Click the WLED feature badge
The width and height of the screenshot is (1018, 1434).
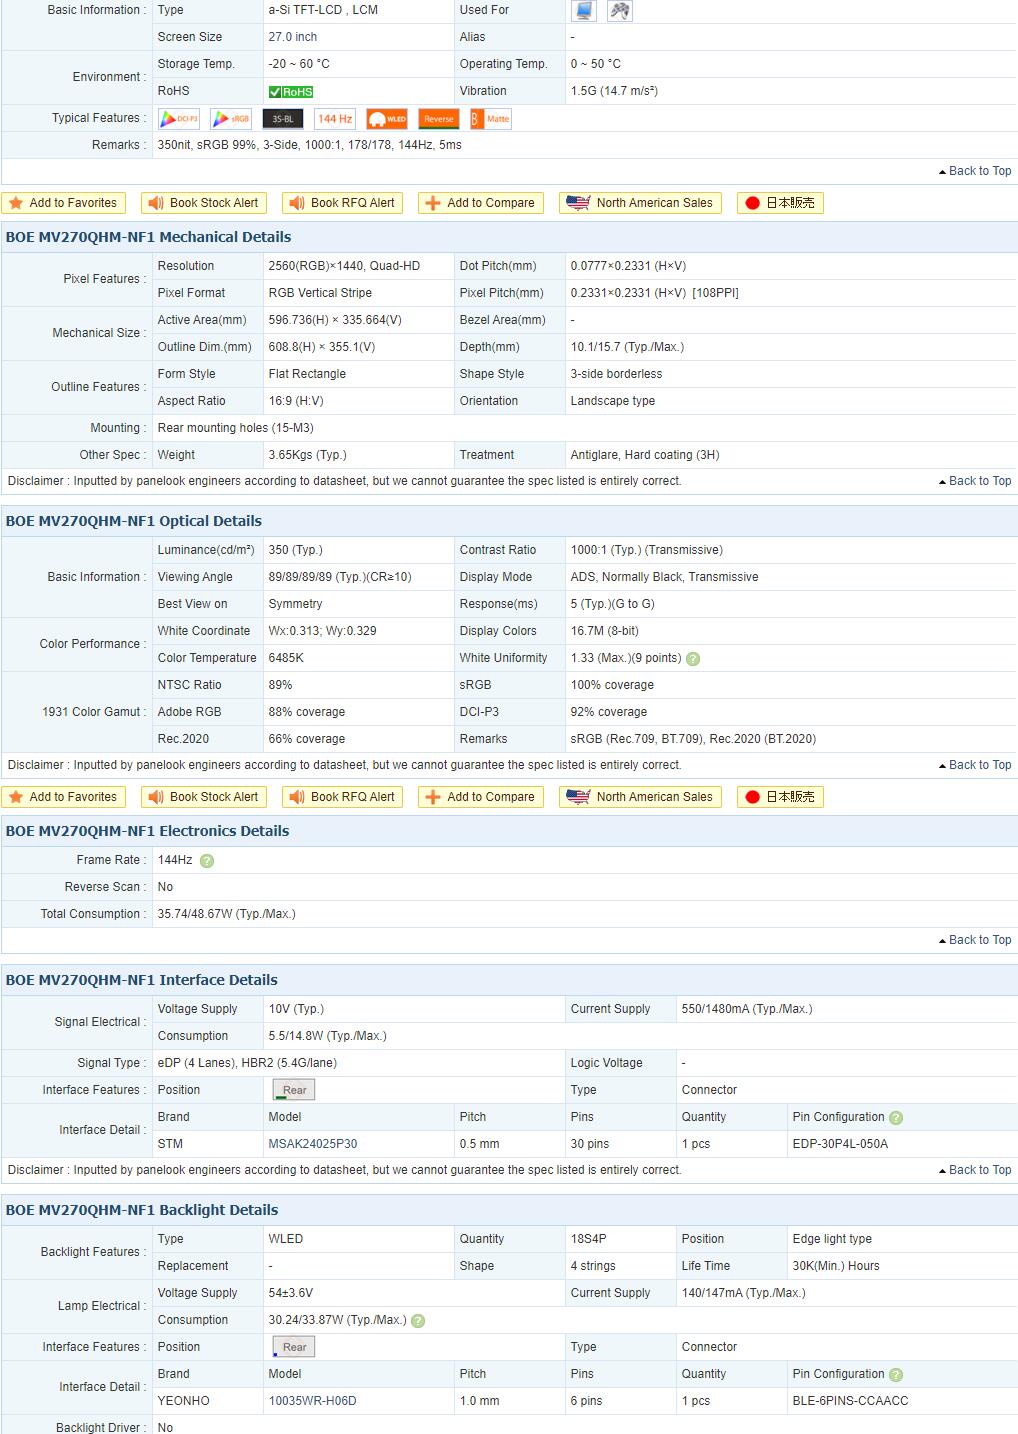[387, 119]
